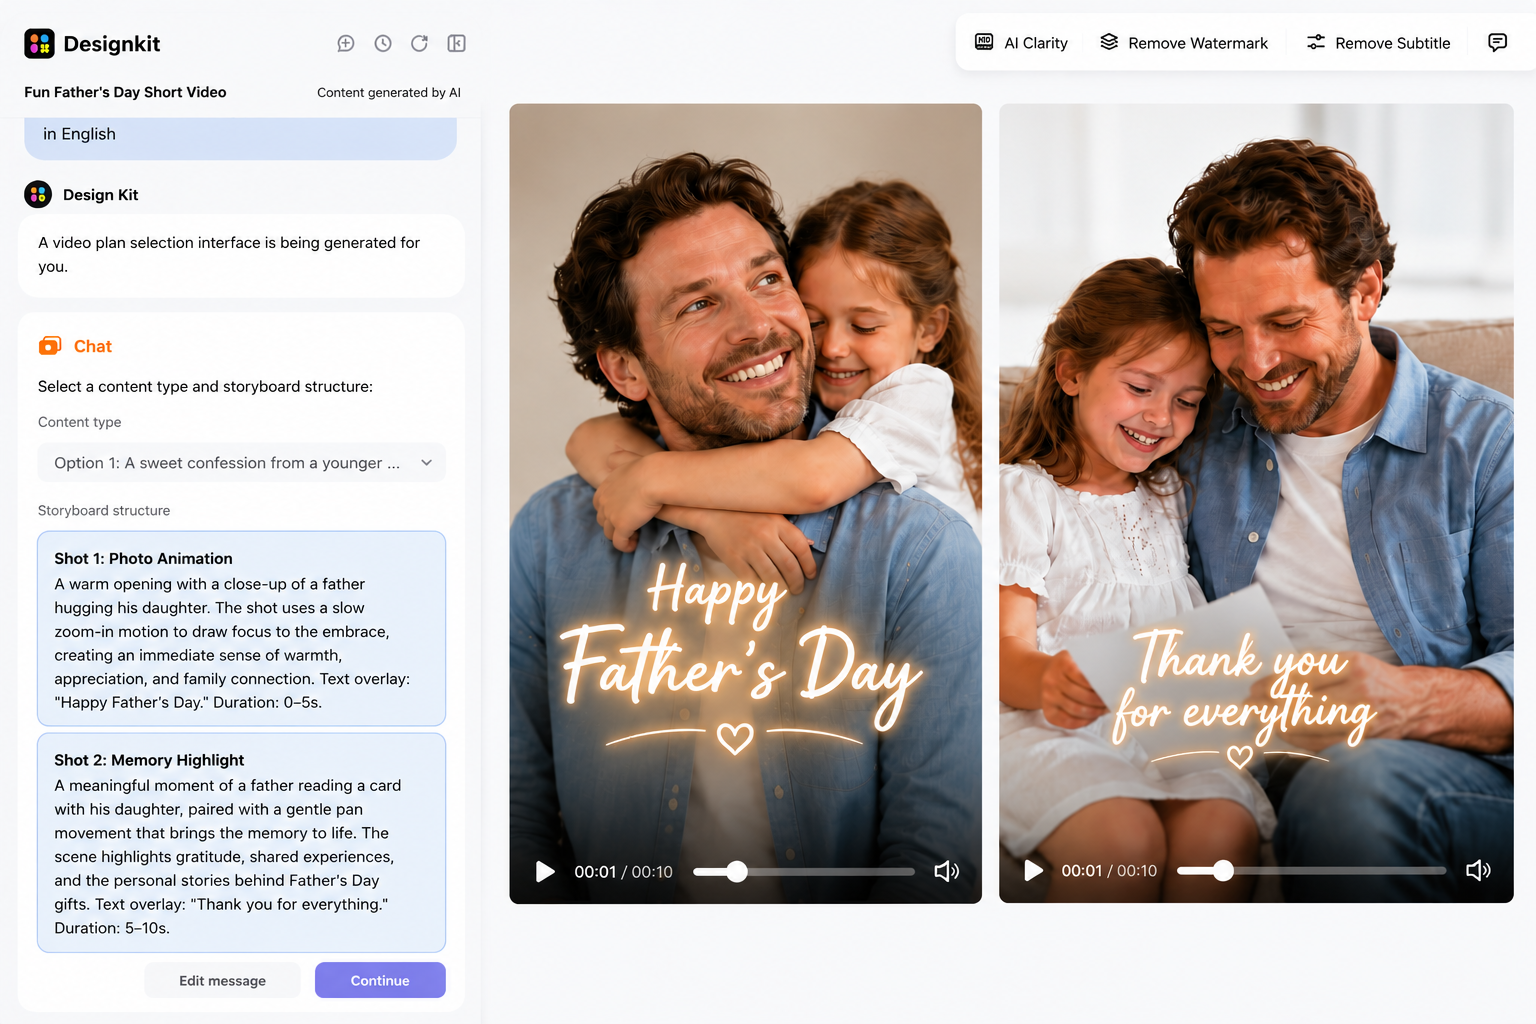Click the Remove Watermark layers icon
This screenshot has width=1536, height=1024.
pyautogui.click(x=1109, y=42)
